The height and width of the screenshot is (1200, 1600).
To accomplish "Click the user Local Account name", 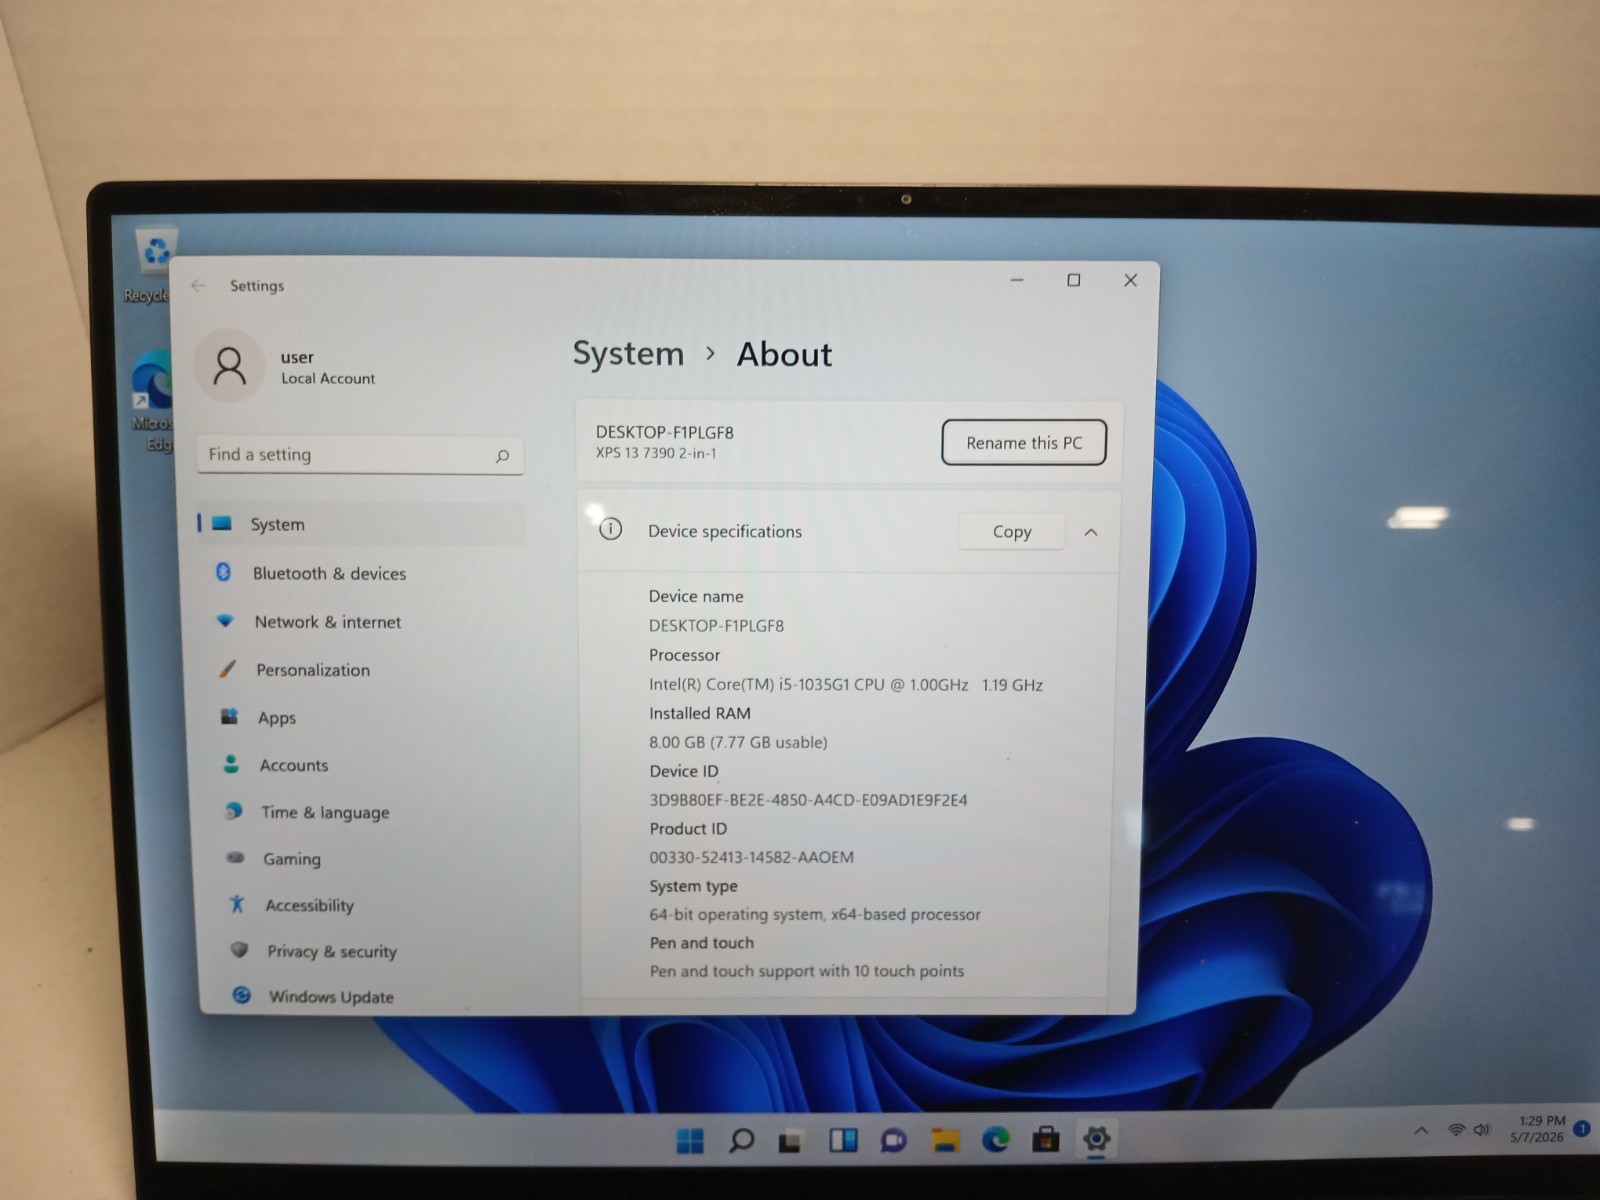I will tap(328, 367).
